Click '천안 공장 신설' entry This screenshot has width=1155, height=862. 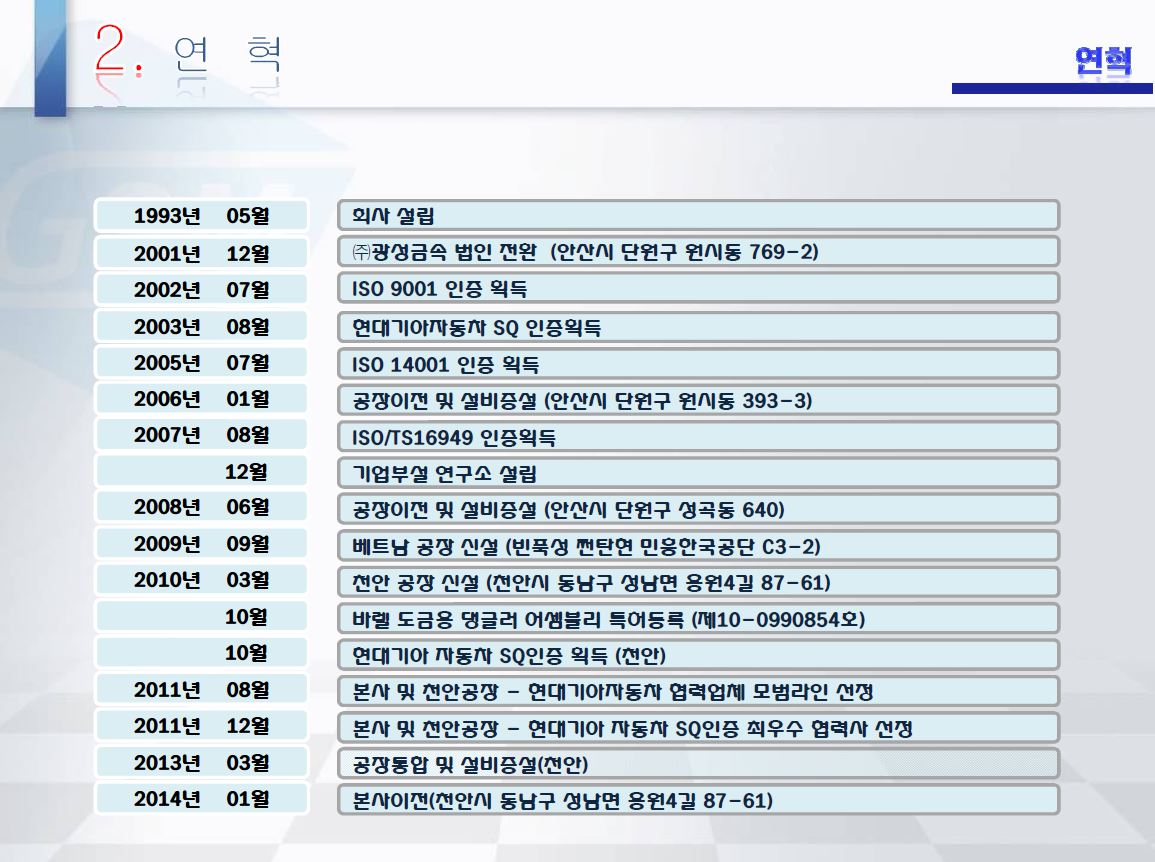pos(698,582)
